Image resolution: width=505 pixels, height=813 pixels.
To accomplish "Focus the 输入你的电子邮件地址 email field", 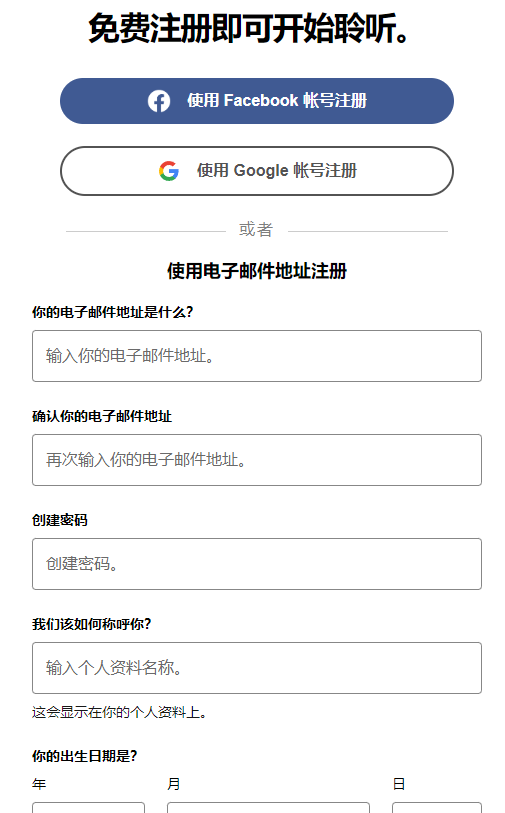I will [x=257, y=356].
